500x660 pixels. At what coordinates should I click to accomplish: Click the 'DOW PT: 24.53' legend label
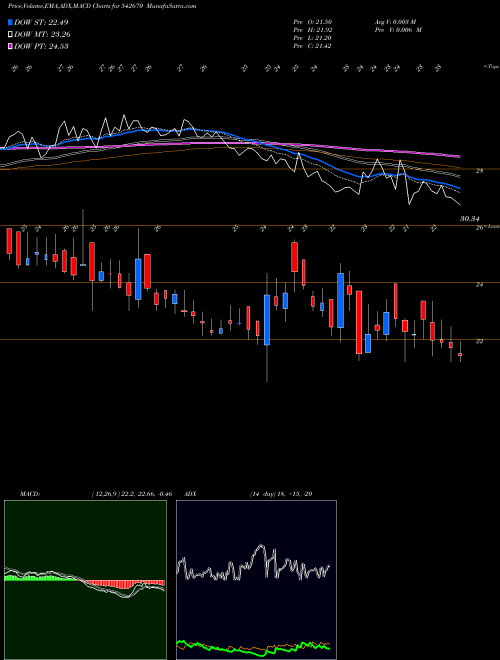[41, 46]
